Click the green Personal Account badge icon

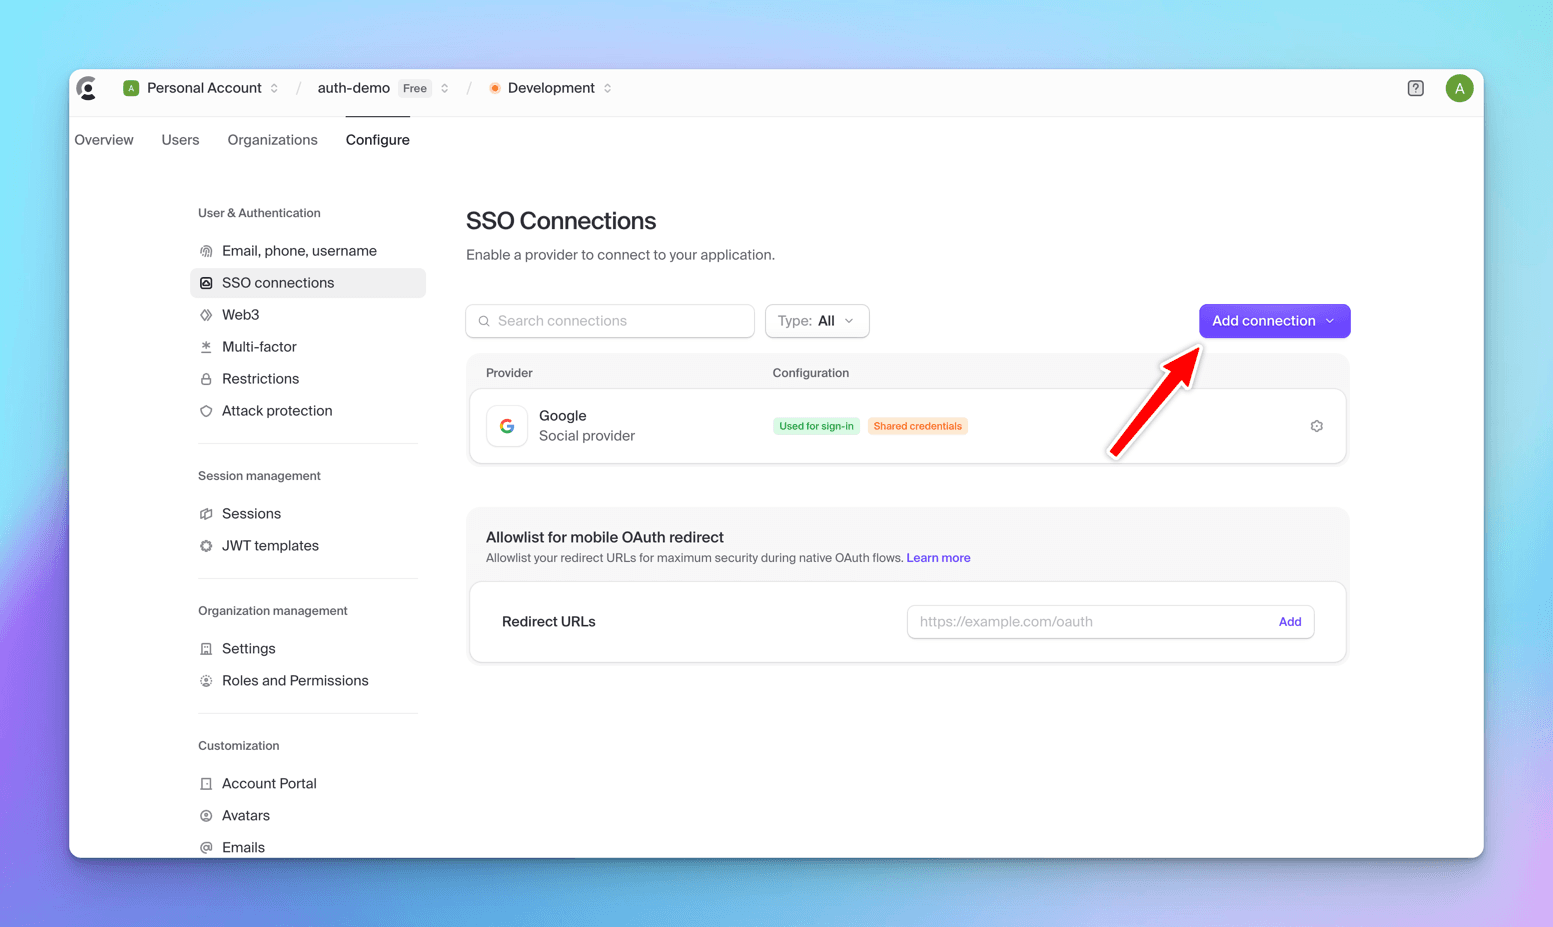click(x=131, y=88)
